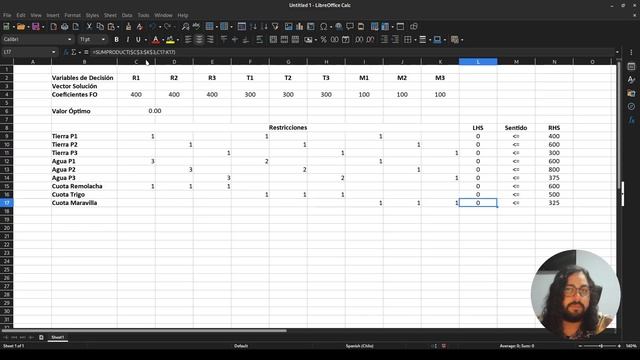Viewport: 640px width, 360px height.
Task: Open the Background Color dropdown arrow
Action: pyautogui.click(x=178, y=40)
